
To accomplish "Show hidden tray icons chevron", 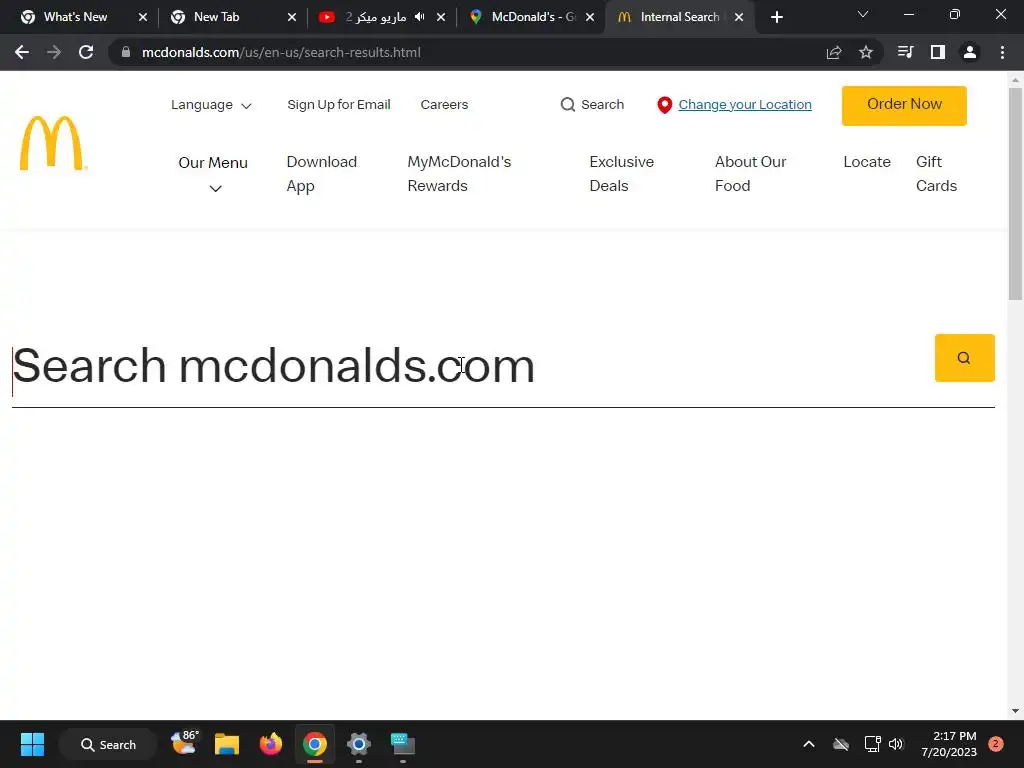I will pos(808,744).
